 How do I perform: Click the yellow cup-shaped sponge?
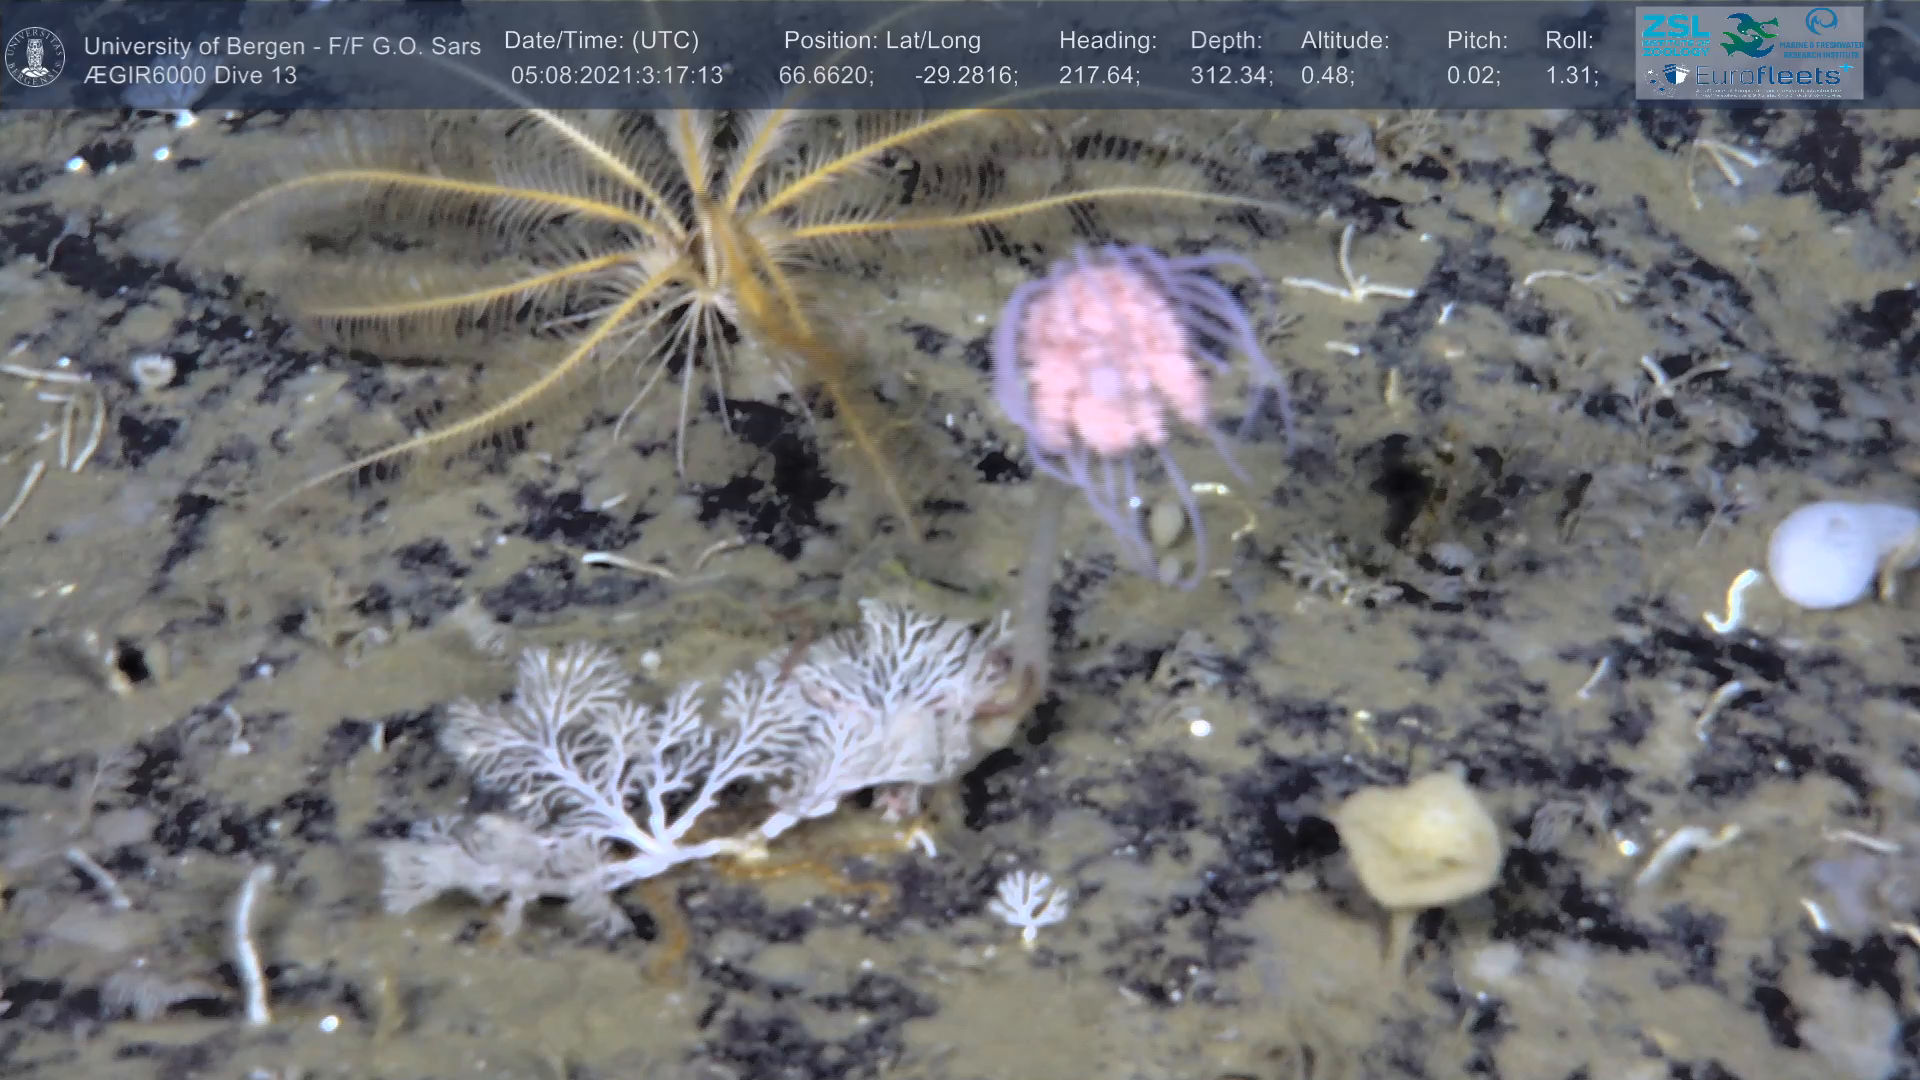pyautogui.click(x=1420, y=842)
